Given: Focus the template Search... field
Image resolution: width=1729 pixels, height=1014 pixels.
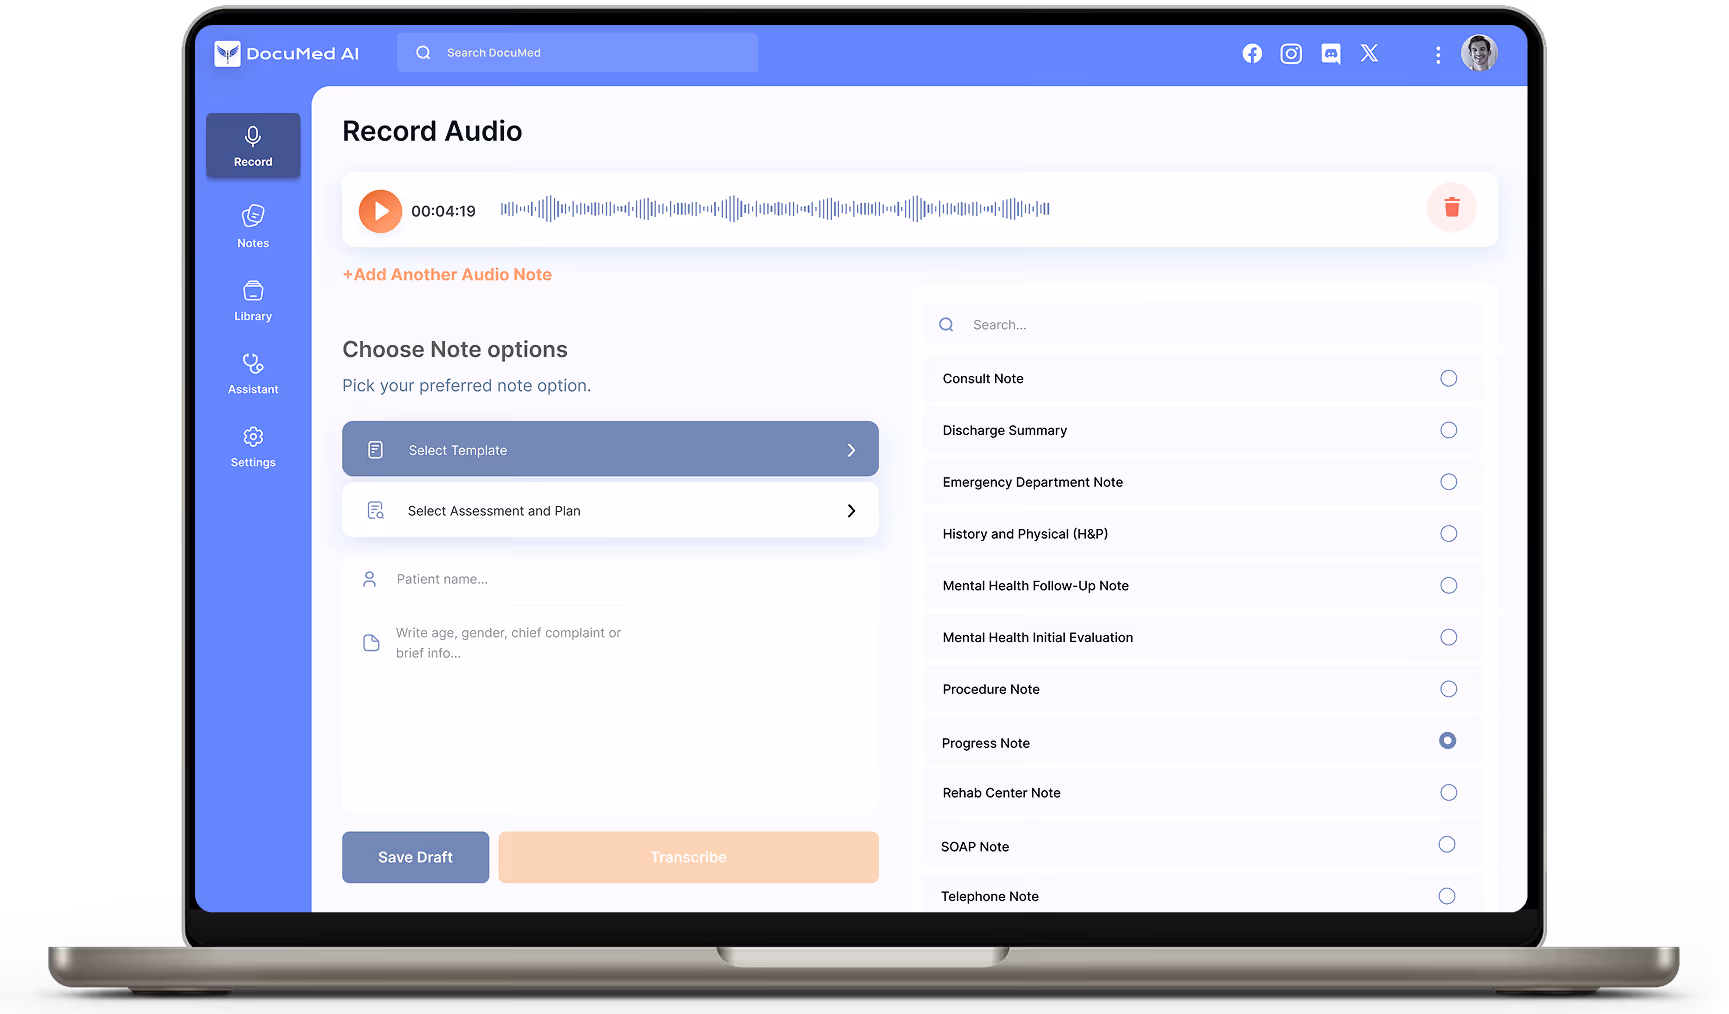Looking at the screenshot, I should 1203,325.
